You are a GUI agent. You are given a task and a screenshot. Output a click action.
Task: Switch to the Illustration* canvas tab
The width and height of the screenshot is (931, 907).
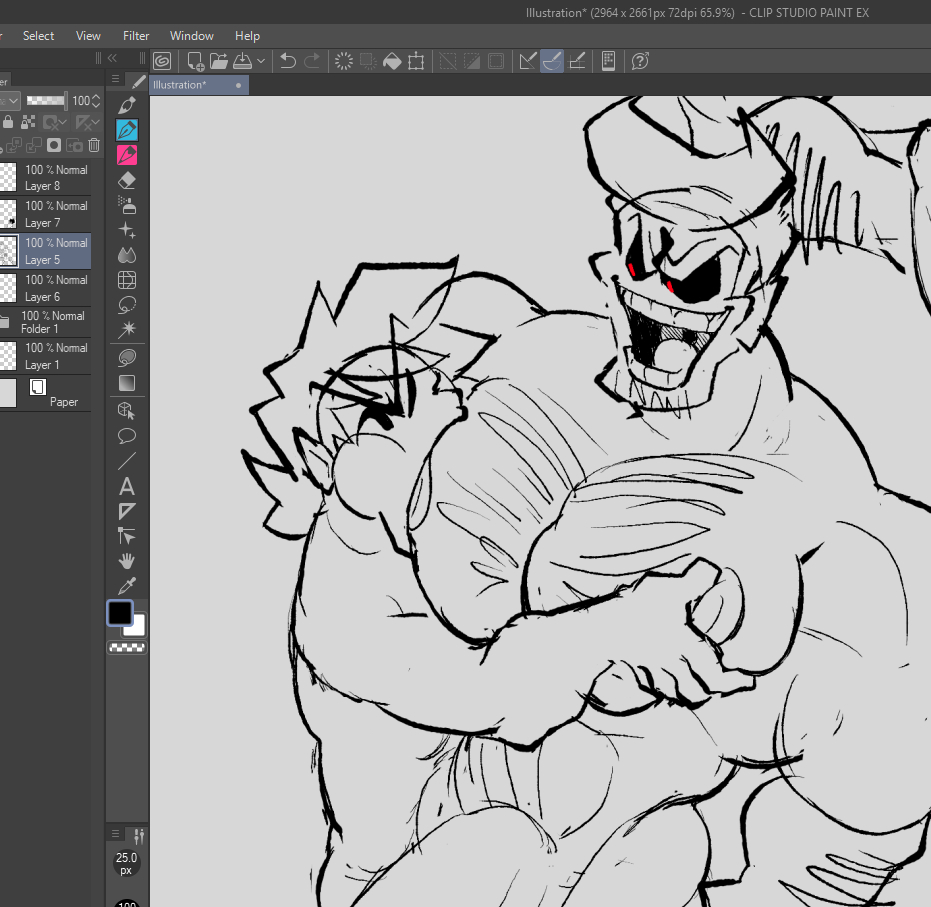tap(181, 85)
